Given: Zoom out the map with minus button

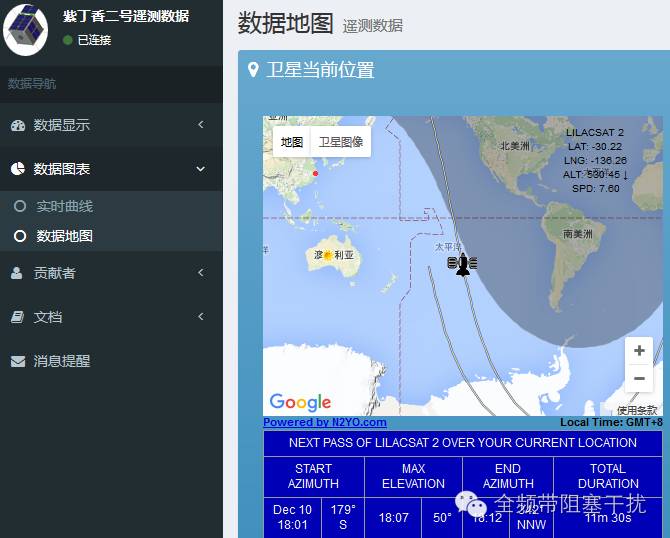Looking at the screenshot, I should point(639,378).
